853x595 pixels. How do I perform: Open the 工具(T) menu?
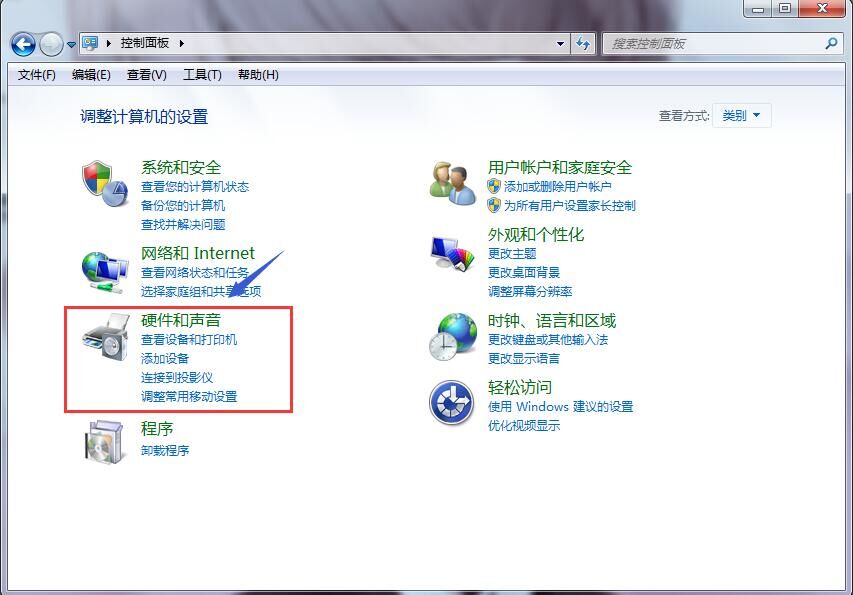pos(202,75)
